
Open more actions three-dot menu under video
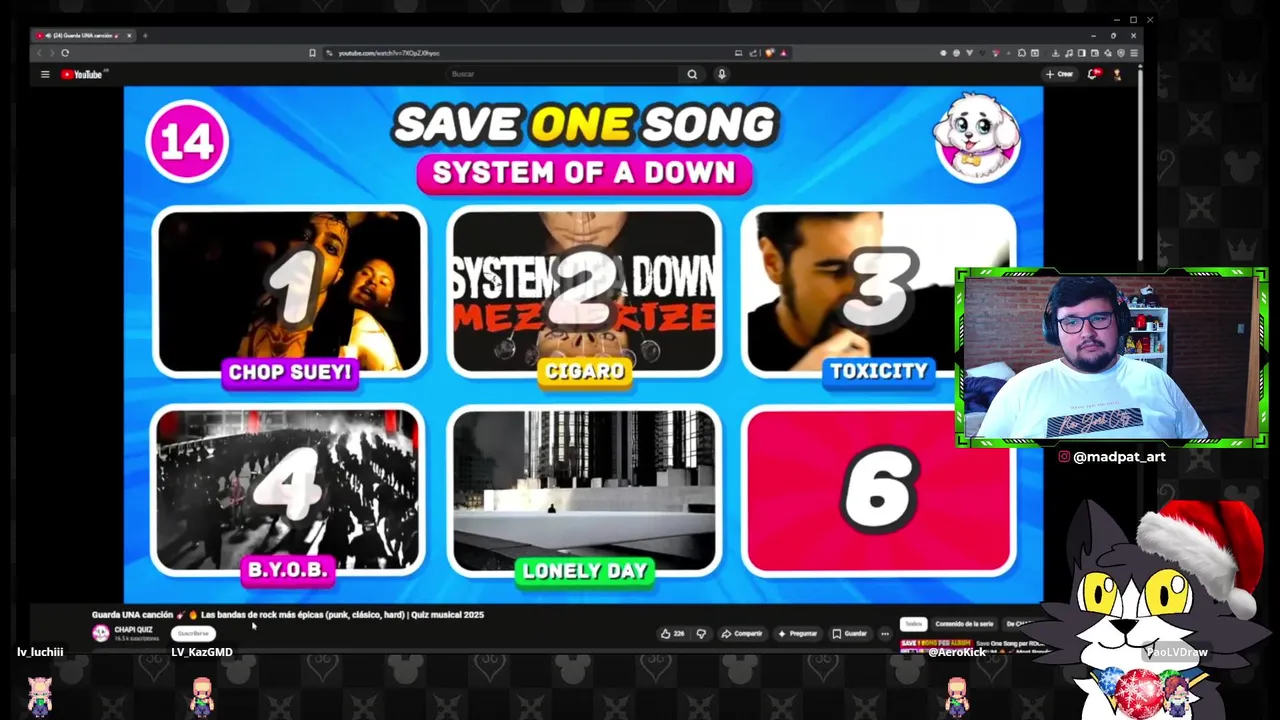[x=885, y=634]
